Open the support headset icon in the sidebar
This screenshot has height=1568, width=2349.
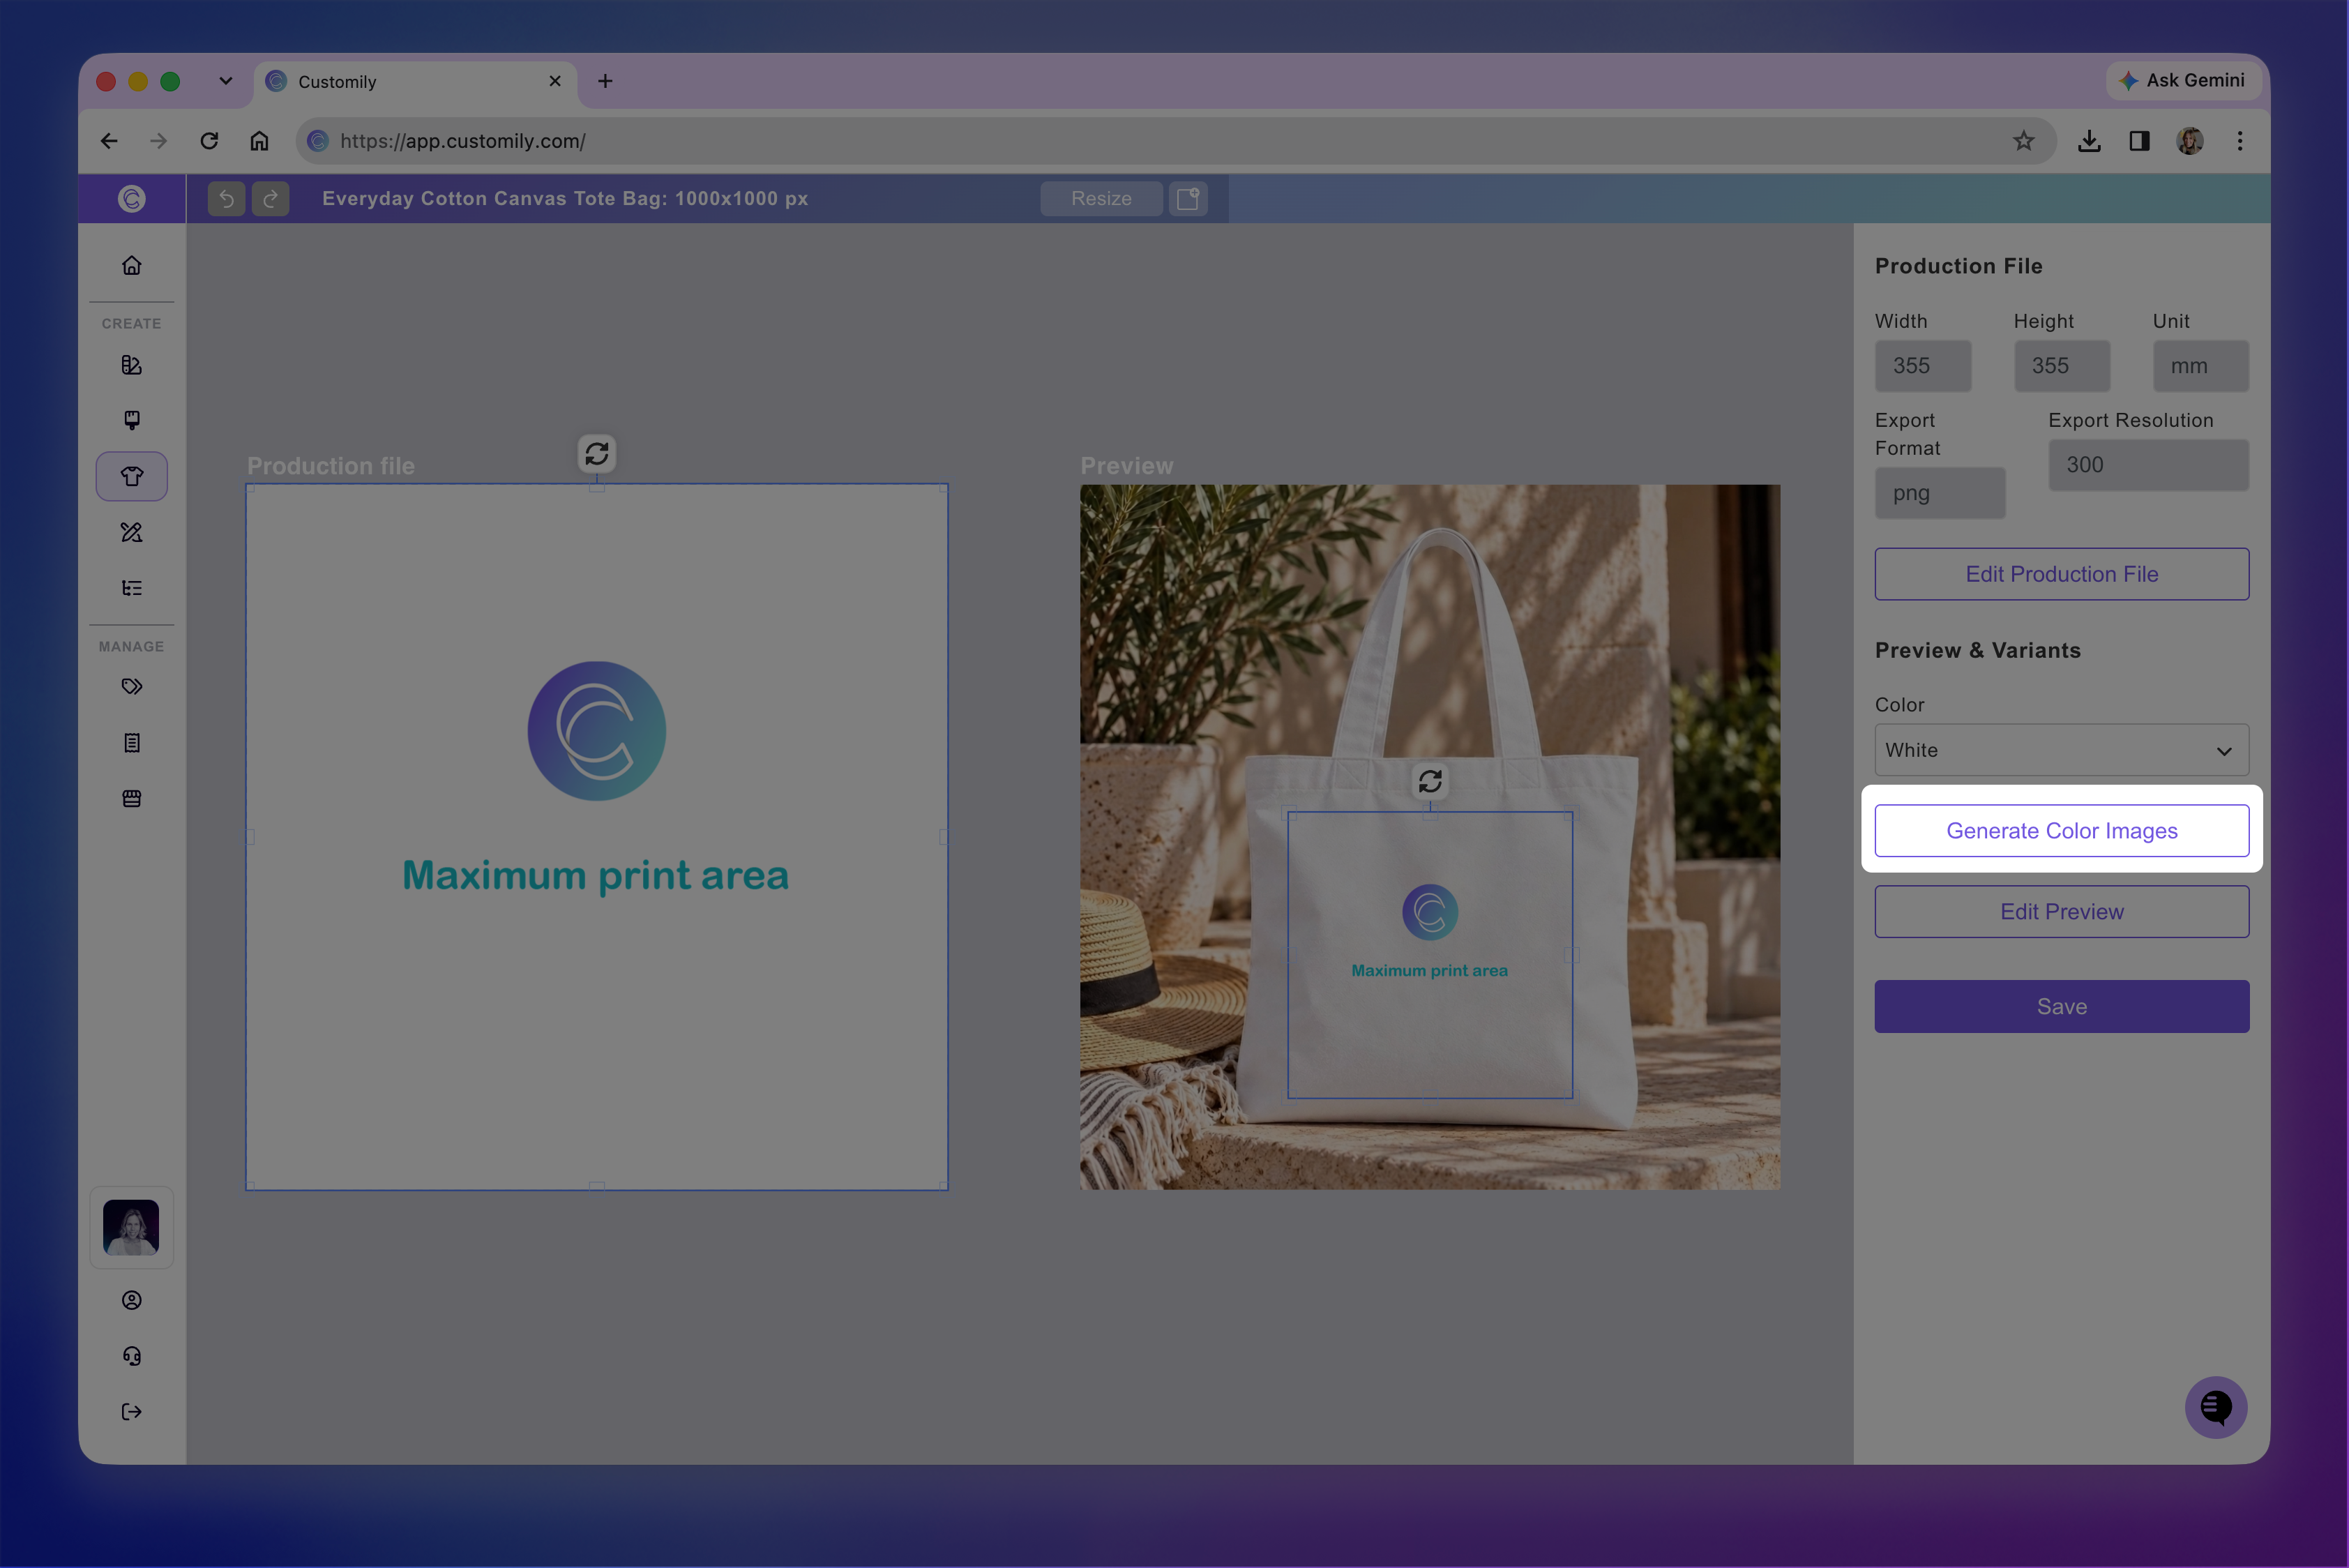pos(131,1356)
